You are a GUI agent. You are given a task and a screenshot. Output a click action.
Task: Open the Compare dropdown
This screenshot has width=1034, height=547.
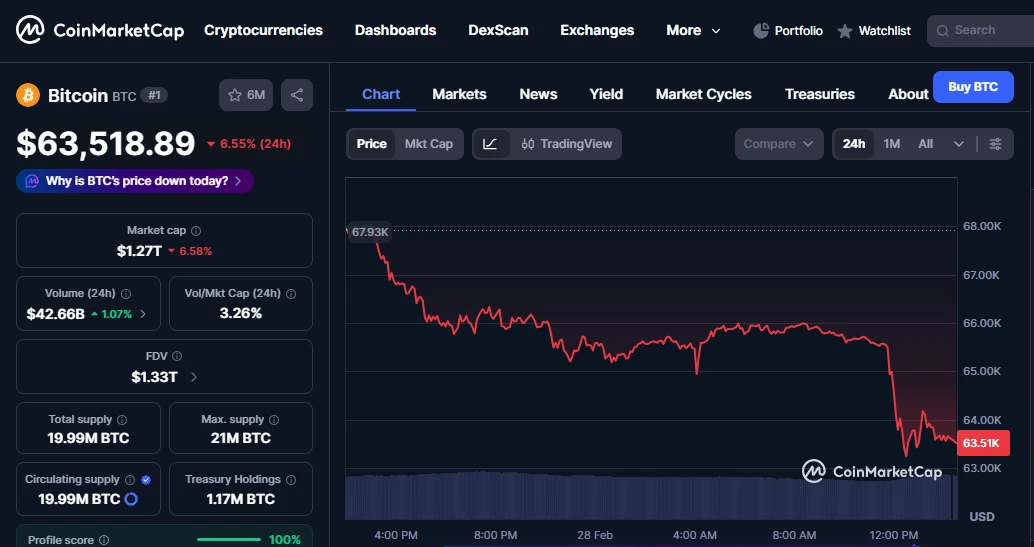(779, 144)
